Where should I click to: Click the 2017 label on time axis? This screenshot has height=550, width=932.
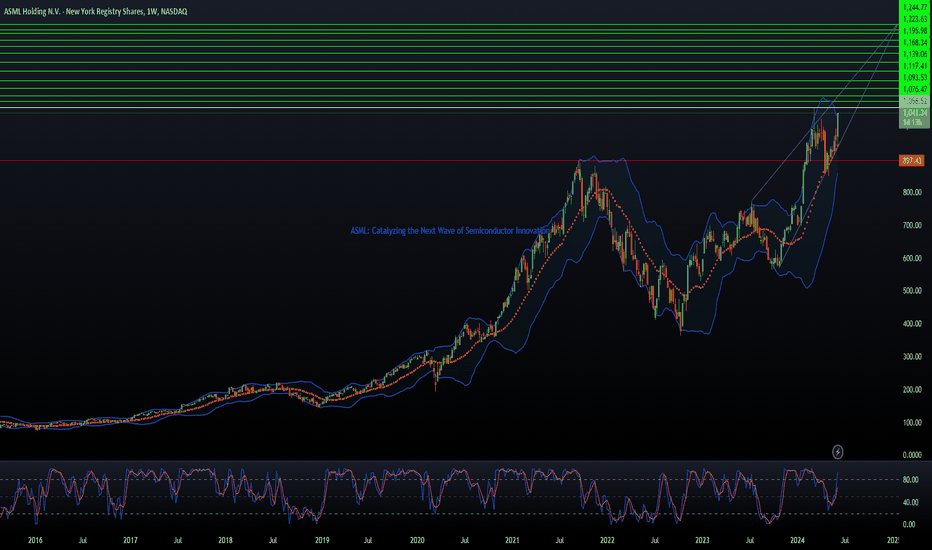click(130, 540)
